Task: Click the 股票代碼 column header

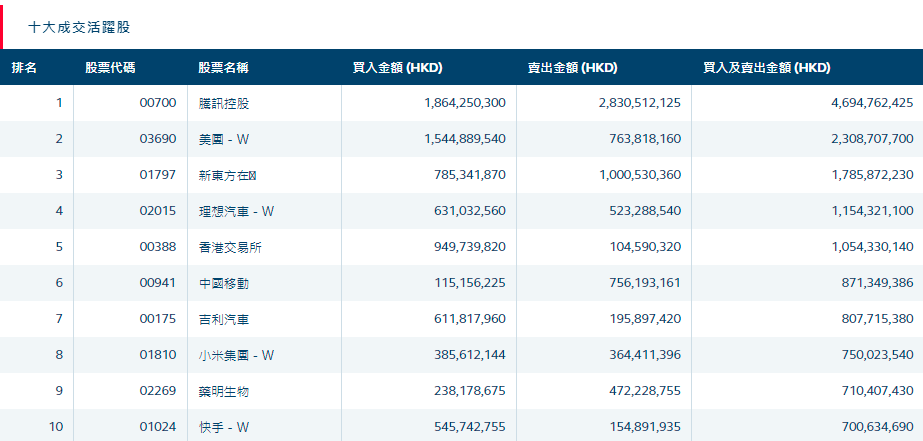Action: point(110,68)
